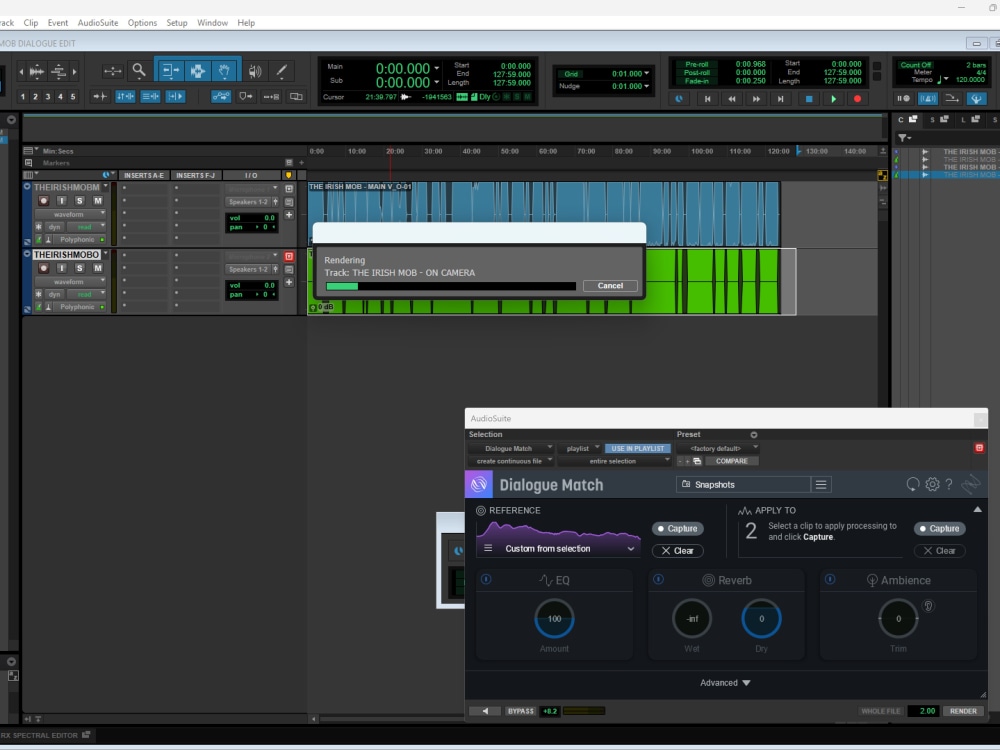Select the Zoomer magnifier tool
Viewport: 1000px width, 750px height.
click(138, 70)
